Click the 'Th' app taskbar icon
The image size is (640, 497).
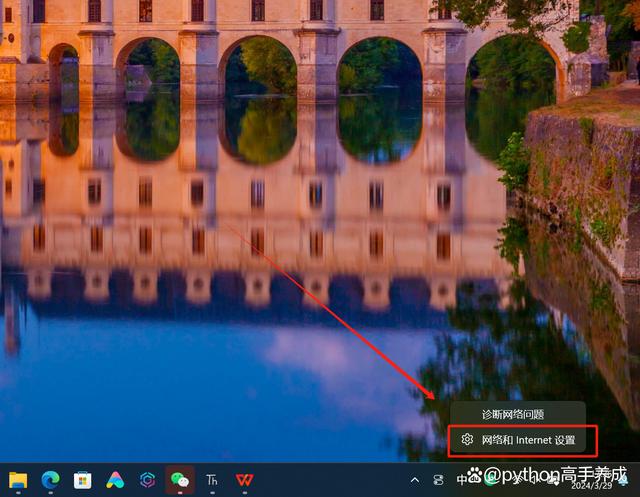point(212,480)
